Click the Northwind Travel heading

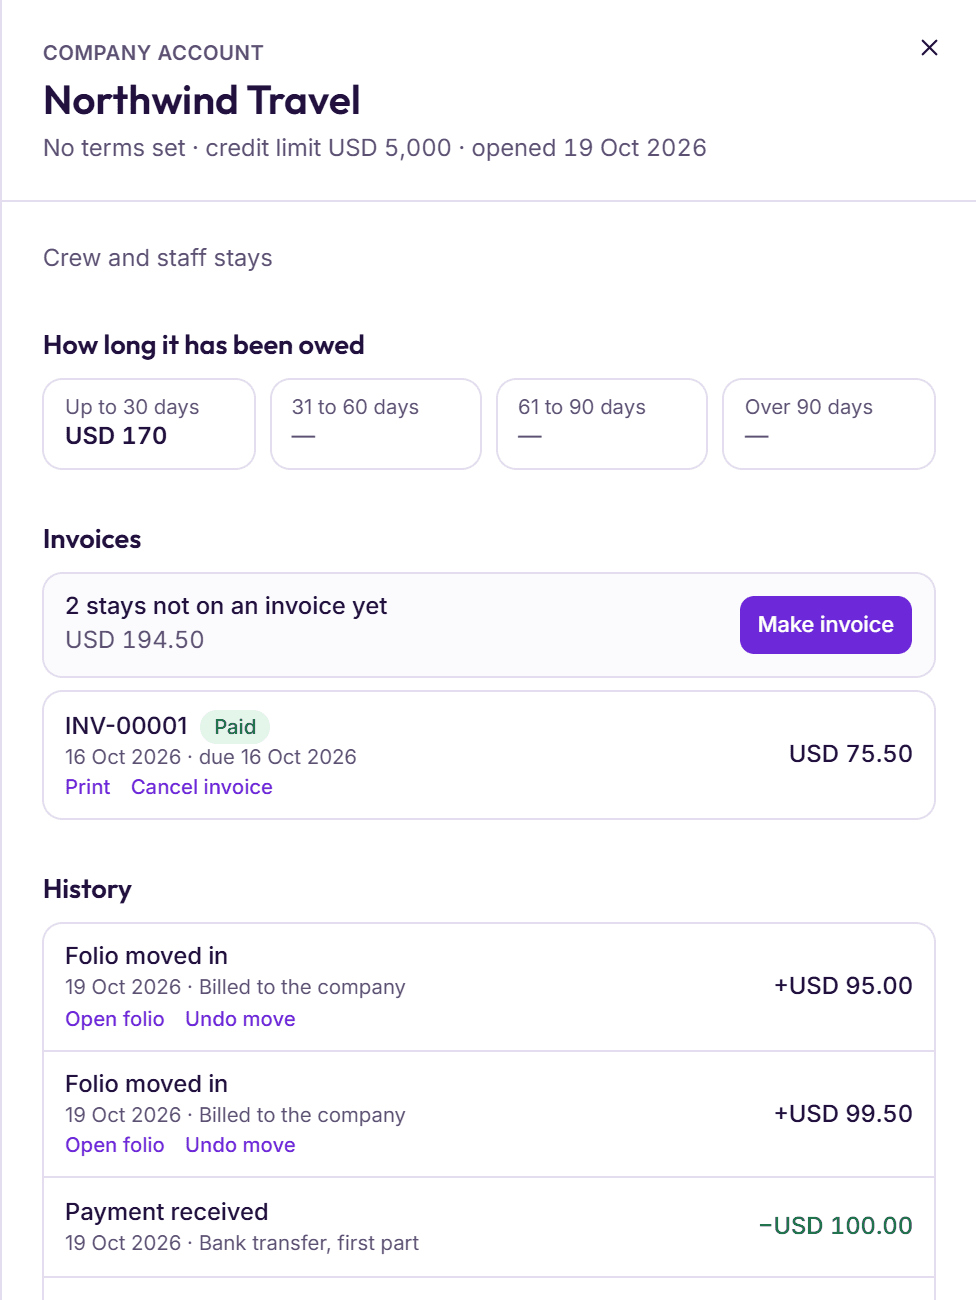(202, 100)
